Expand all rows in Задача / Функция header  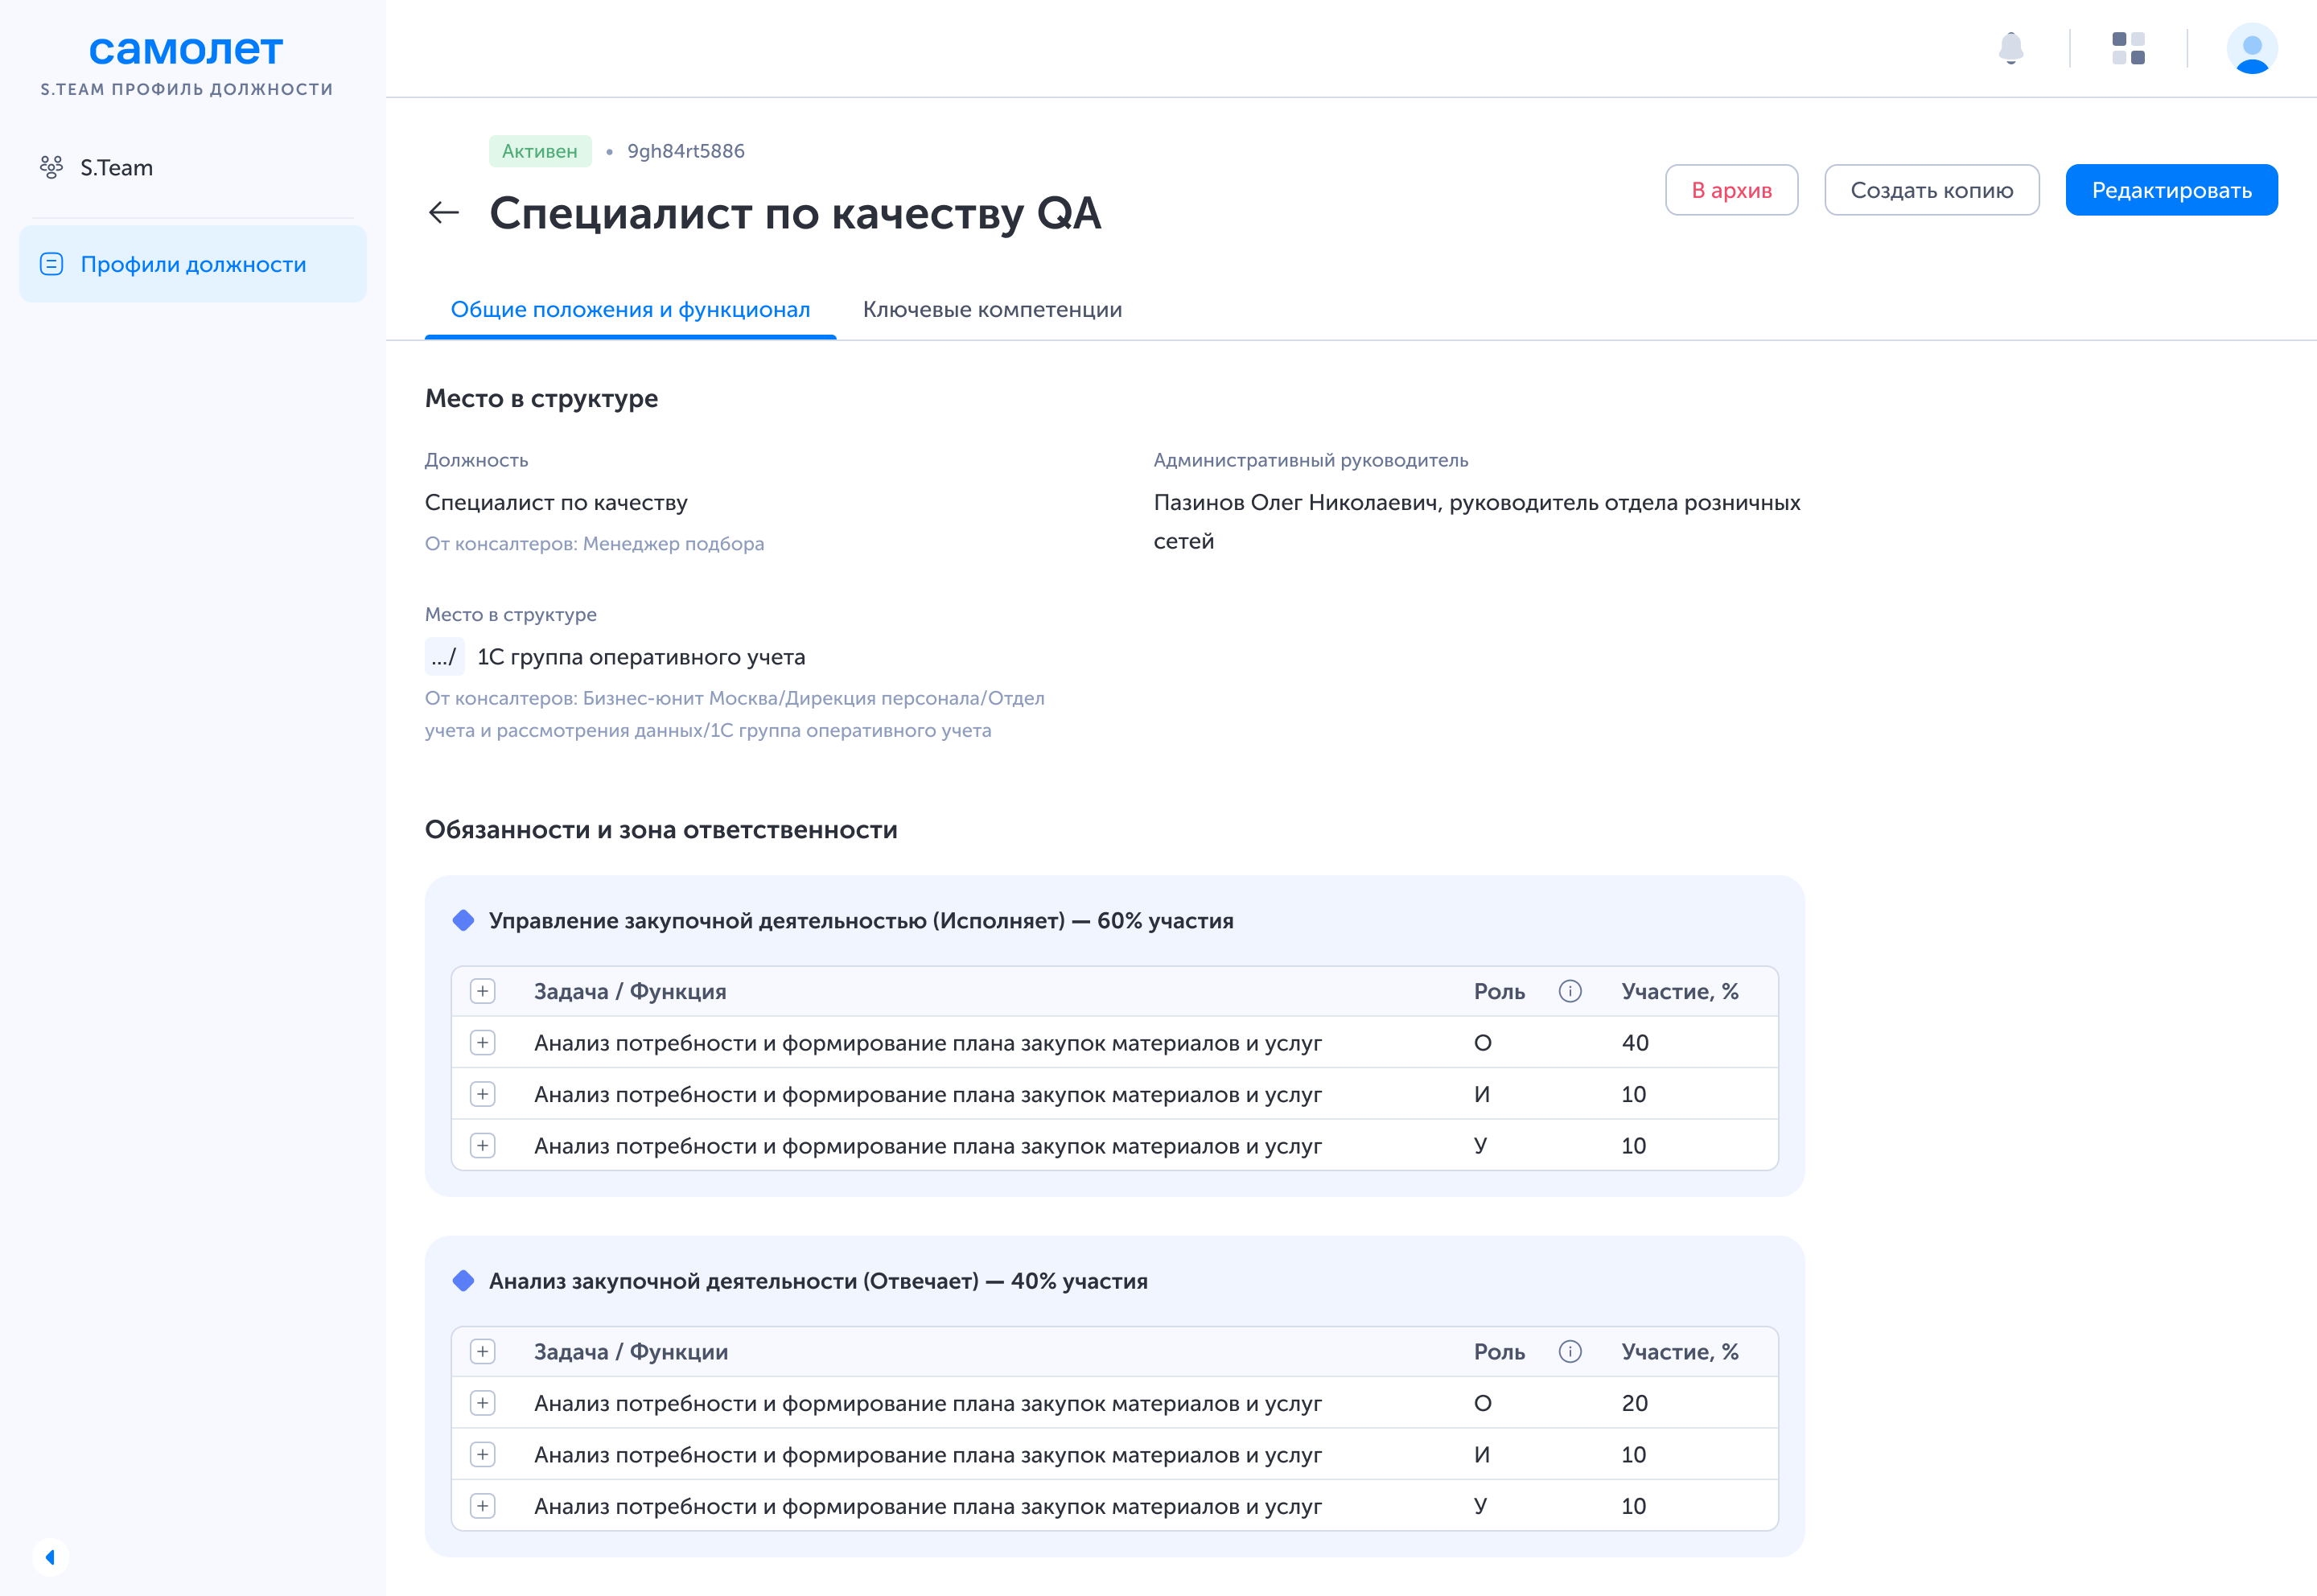point(483,991)
